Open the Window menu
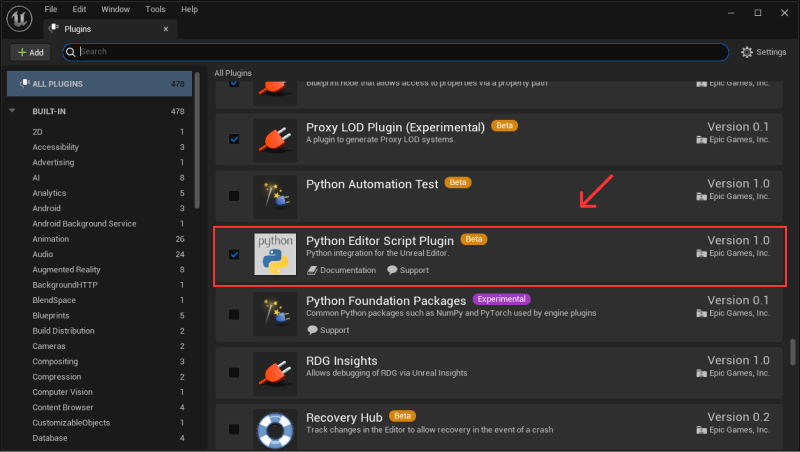The width and height of the screenshot is (800, 452). pyautogui.click(x=115, y=9)
